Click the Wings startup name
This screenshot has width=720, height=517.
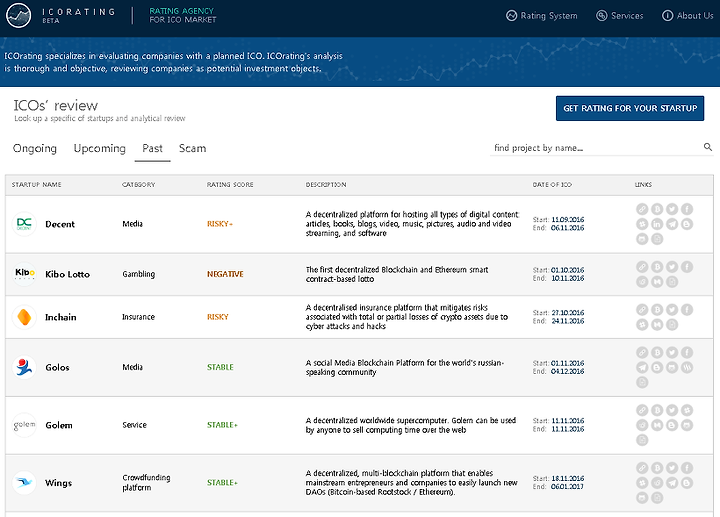58,483
